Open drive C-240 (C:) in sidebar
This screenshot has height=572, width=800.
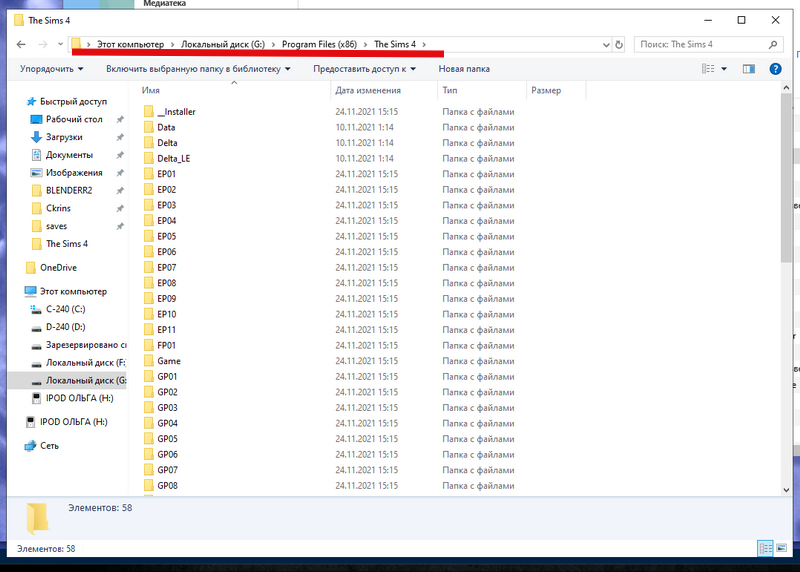tap(65, 309)
